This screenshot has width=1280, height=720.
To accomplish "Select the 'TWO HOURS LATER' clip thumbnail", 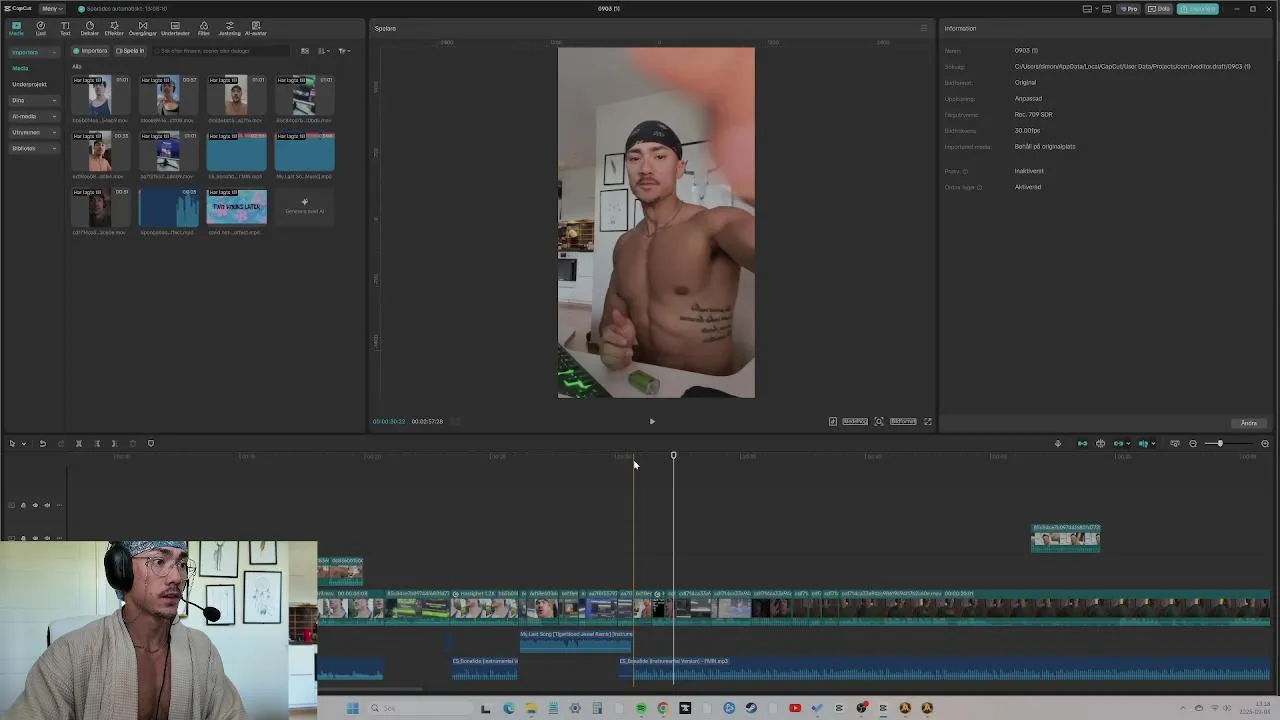I will 237,207.
